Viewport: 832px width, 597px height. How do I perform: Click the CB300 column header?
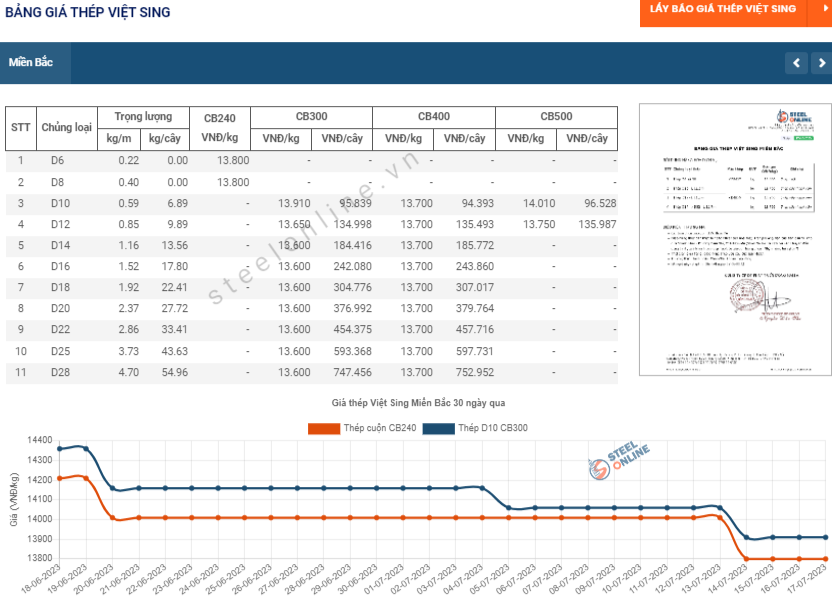311,117
